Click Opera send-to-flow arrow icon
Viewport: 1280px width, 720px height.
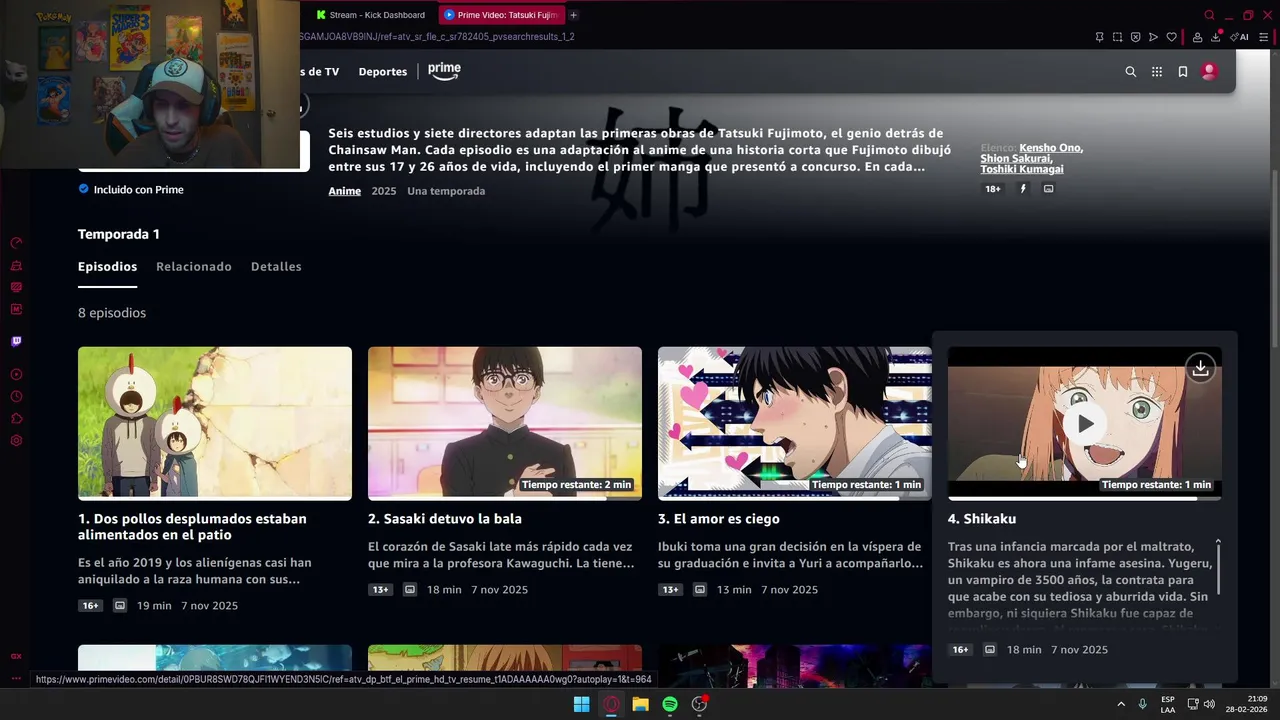1153,37
